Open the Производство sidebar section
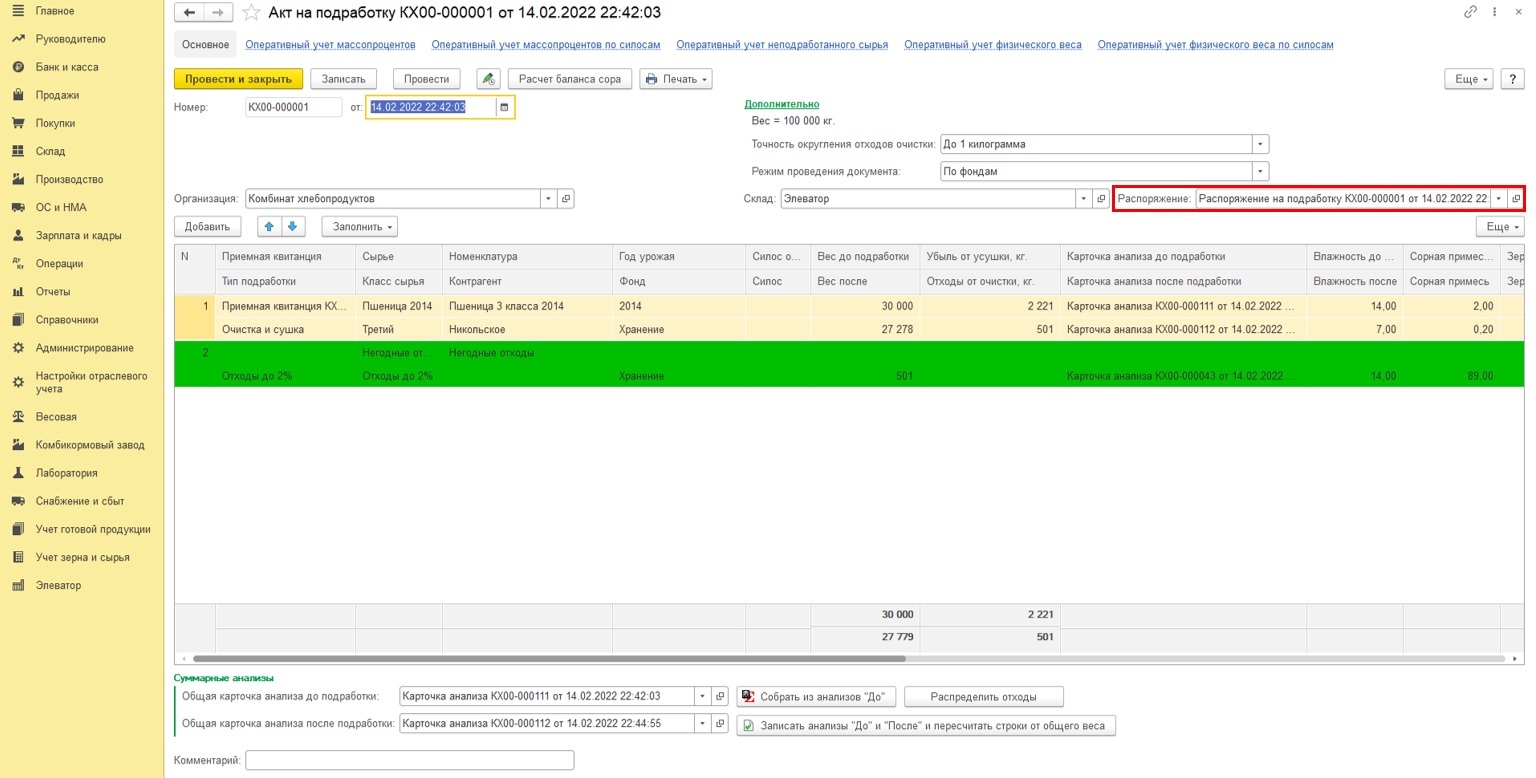This screenshot has width=1536, height=778. (69, 179)
